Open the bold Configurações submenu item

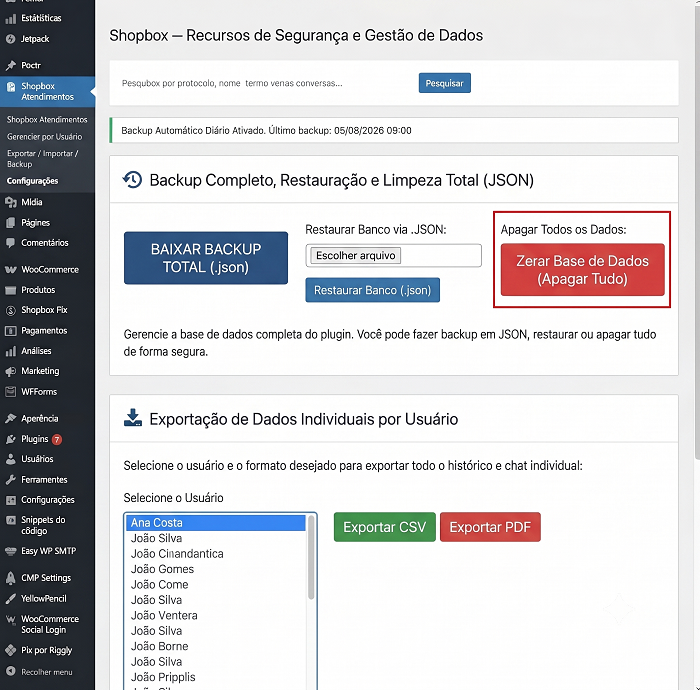(33, 181)
